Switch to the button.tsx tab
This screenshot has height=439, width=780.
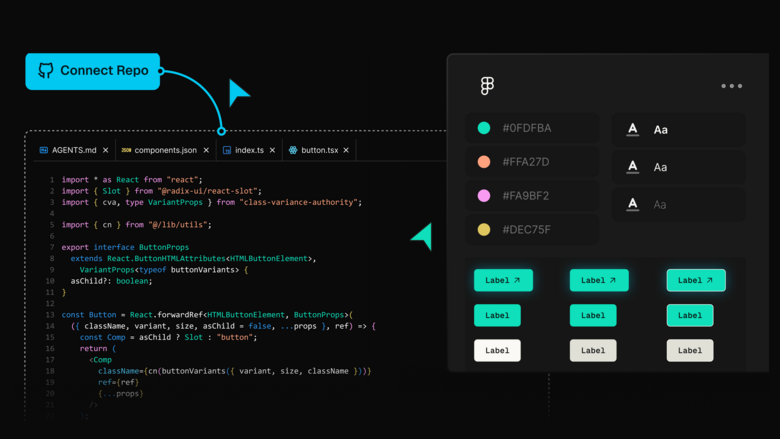click(319, 150)
